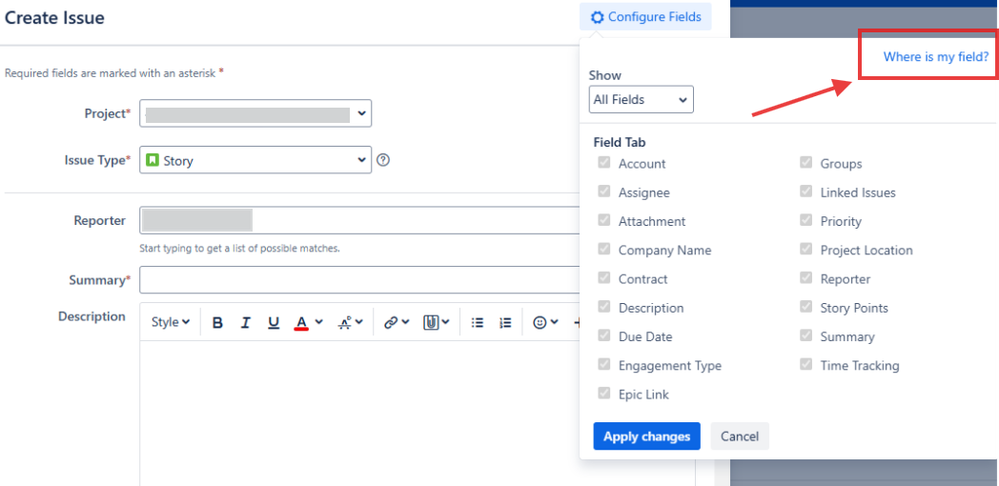Expand the emoji options chevron arrow
Image resolution: width=999 pixels, height=486 pixels.
(x=554, y=322)
